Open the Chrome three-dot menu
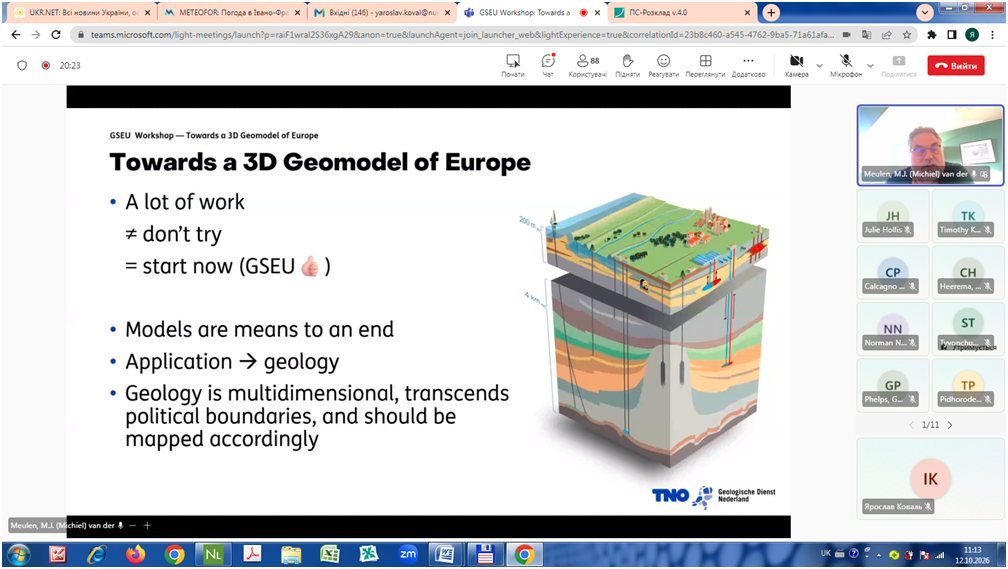 coord(991,35)
